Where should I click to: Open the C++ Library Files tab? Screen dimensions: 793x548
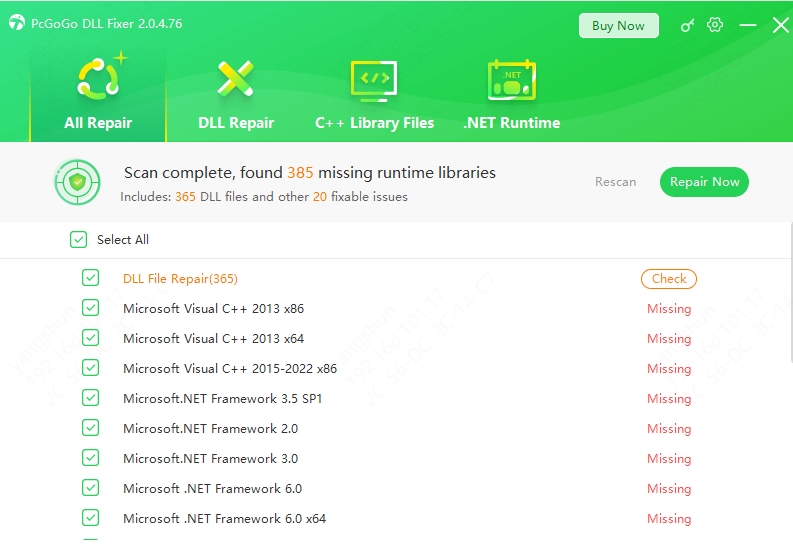click(374, 96)
